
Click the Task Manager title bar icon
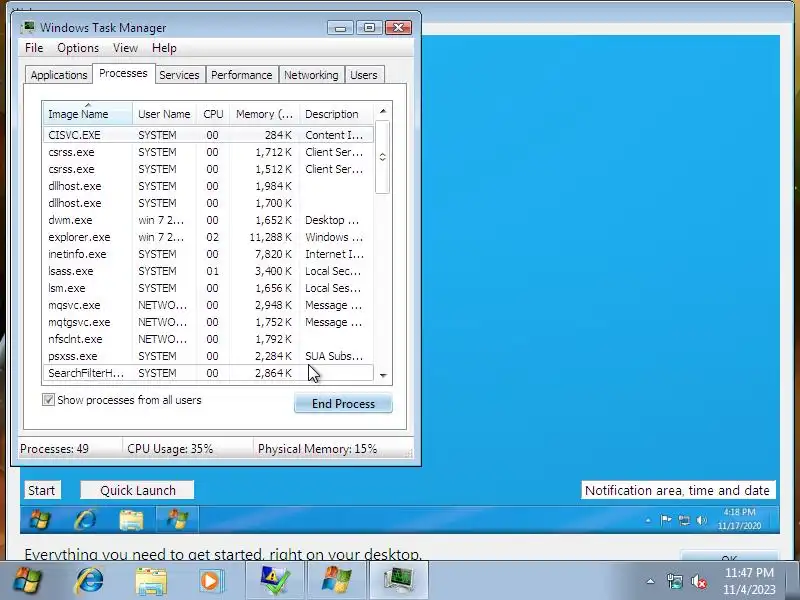(x=28, y=27)
